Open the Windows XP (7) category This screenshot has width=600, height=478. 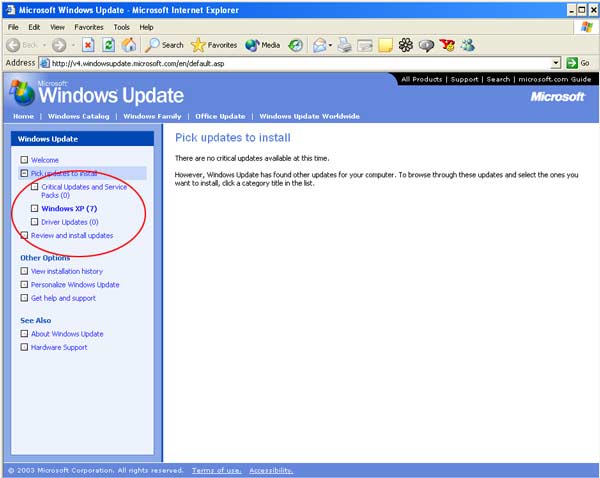click(69, 209)
